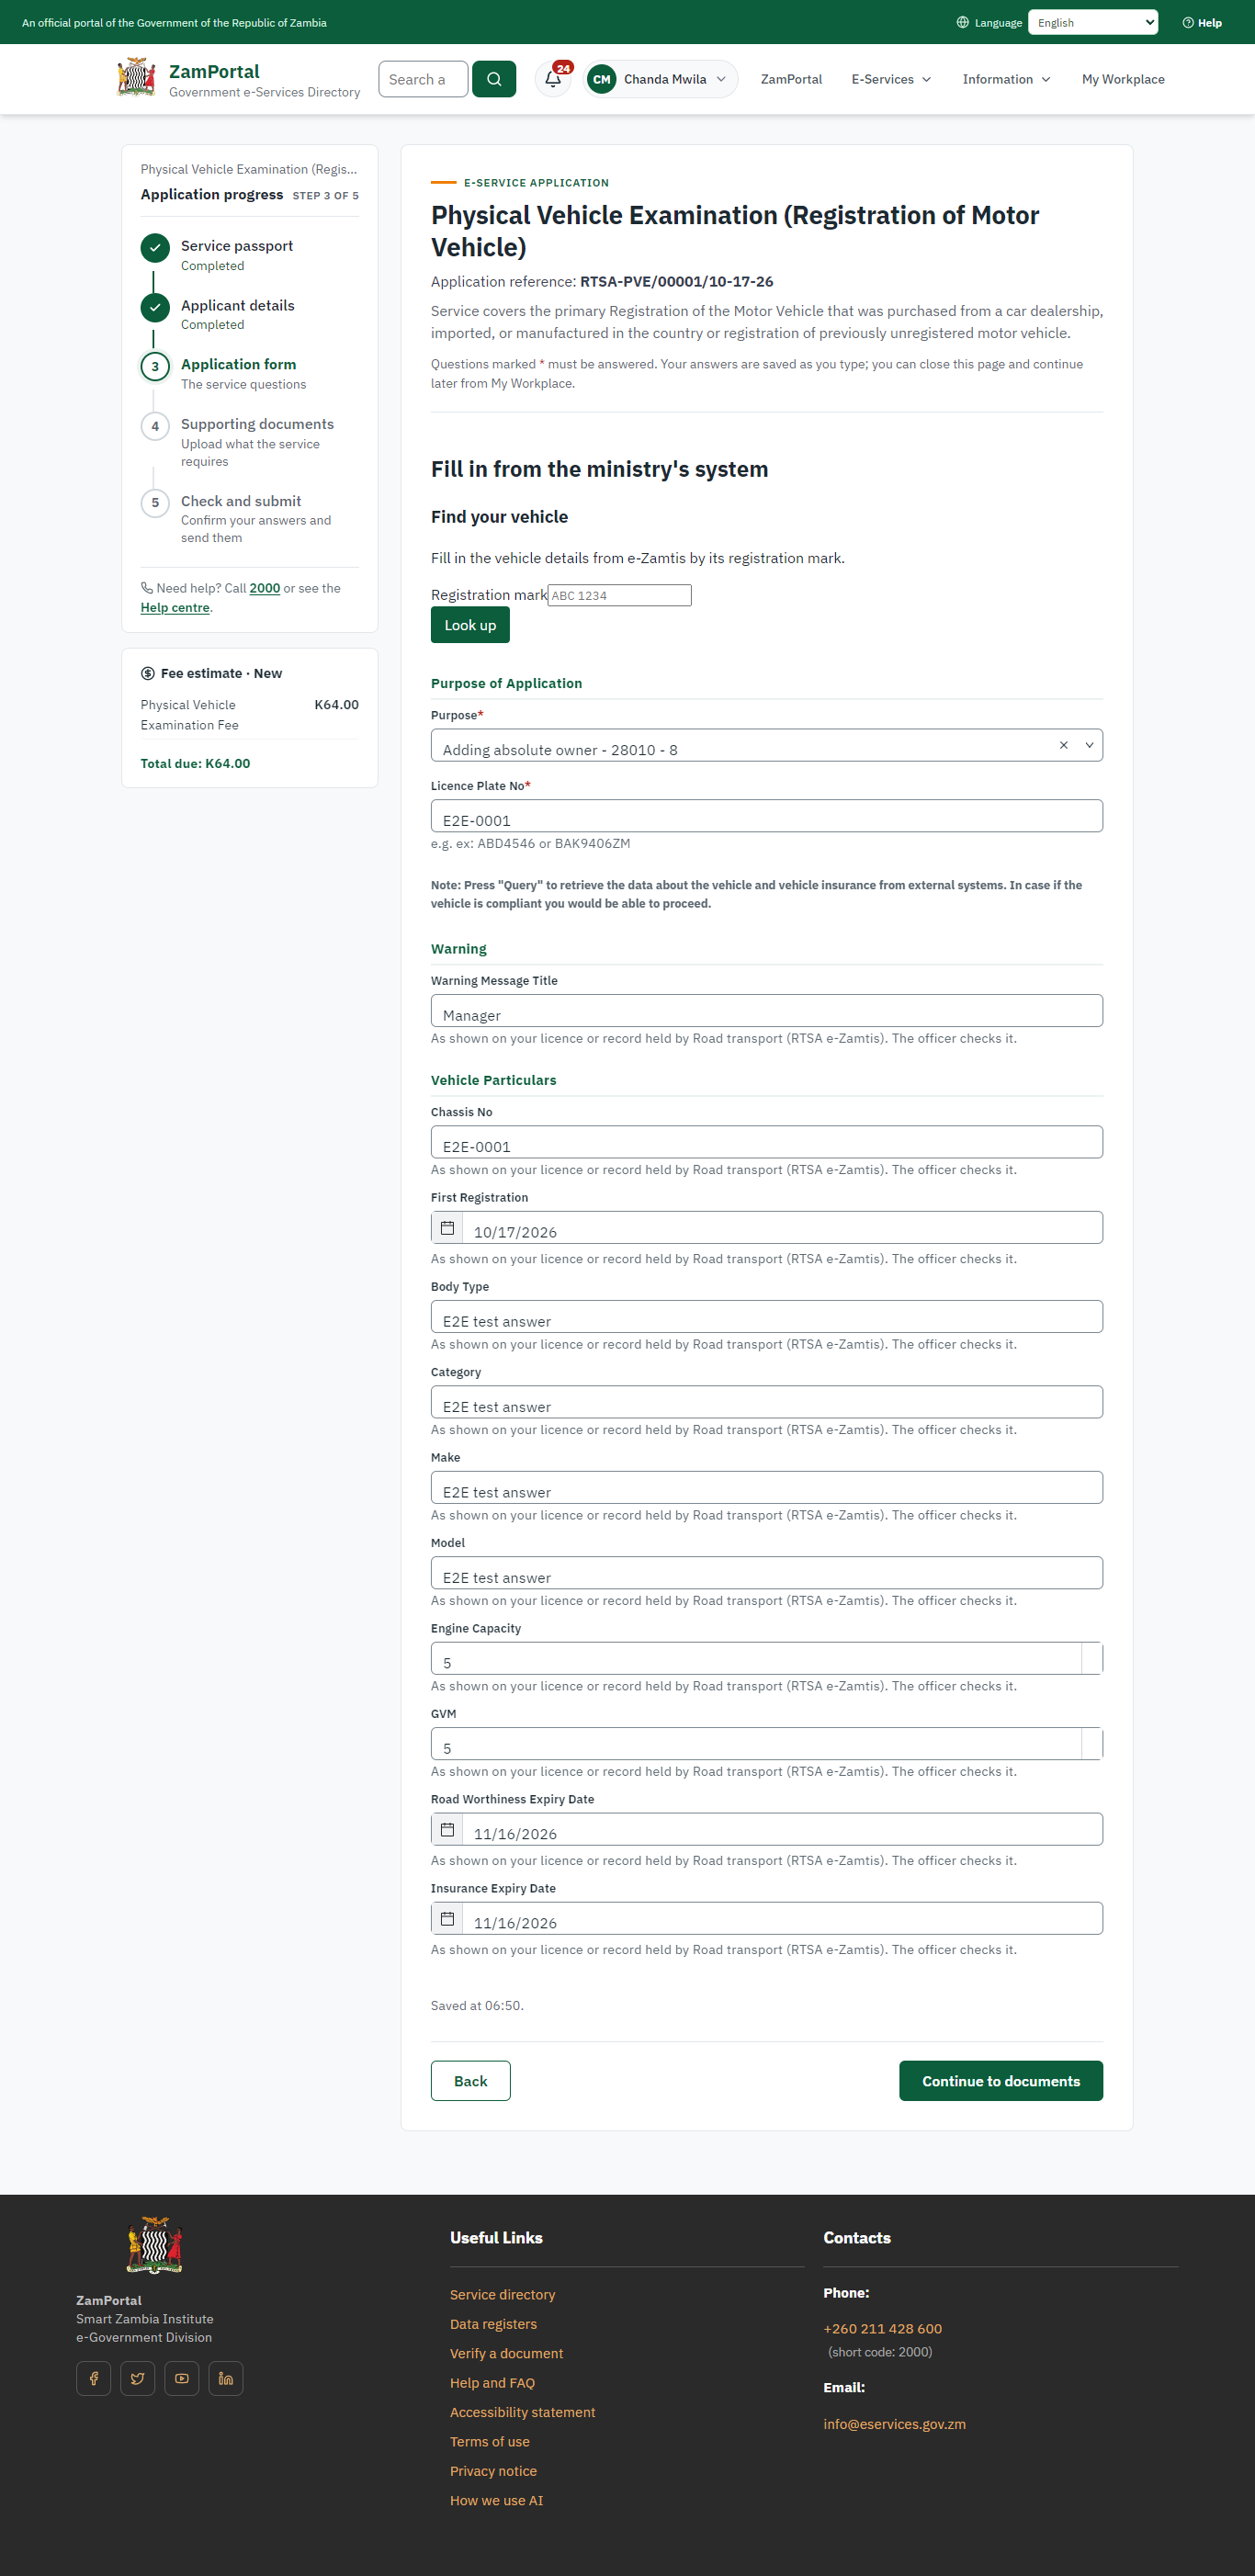Click the footer coat of arms emblem
The height and width of the screenshot is (2576, 1255).
[154, 2244]
